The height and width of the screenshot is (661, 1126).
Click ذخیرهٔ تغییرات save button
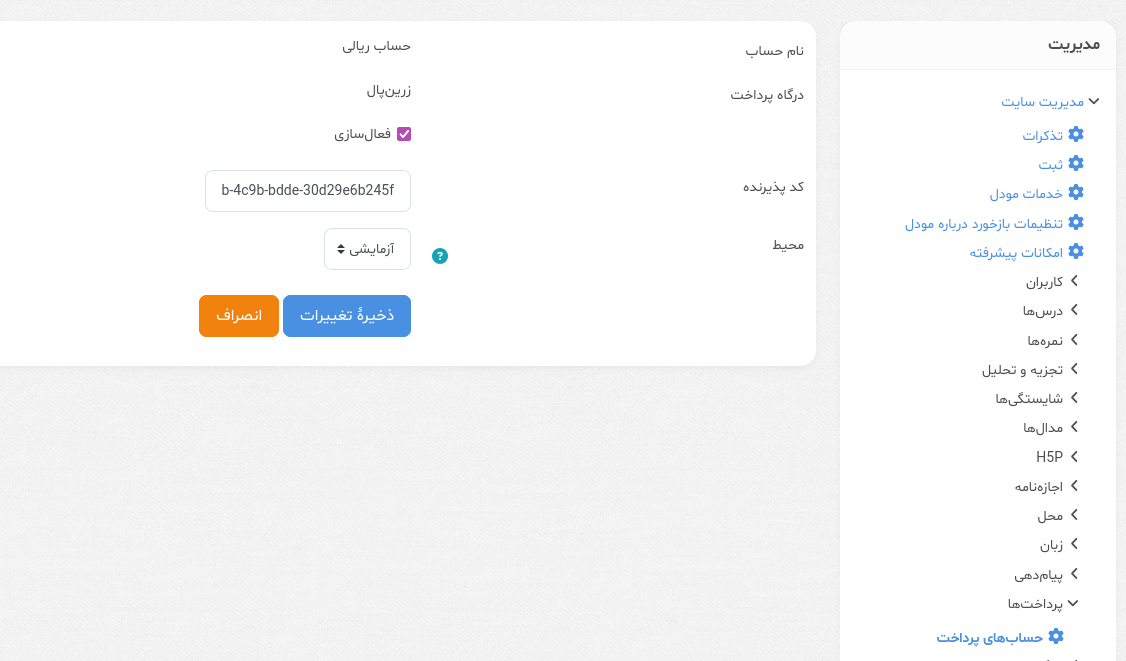tap(347, 316)
